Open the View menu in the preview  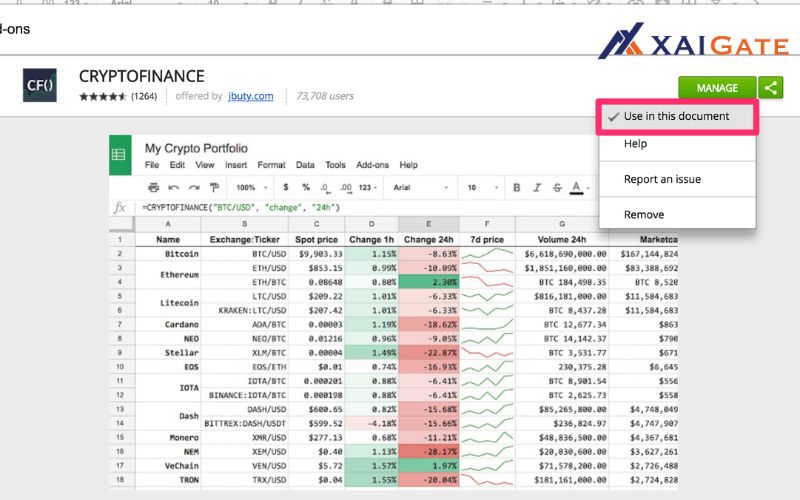point(205,165)
